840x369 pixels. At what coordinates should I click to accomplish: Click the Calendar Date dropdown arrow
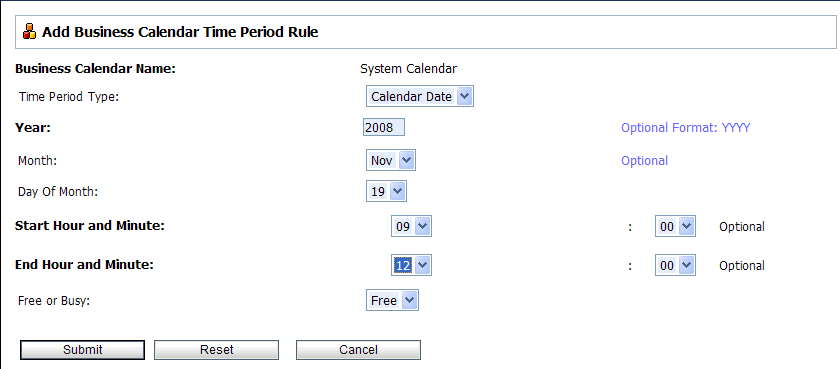[x=464, y=97]
